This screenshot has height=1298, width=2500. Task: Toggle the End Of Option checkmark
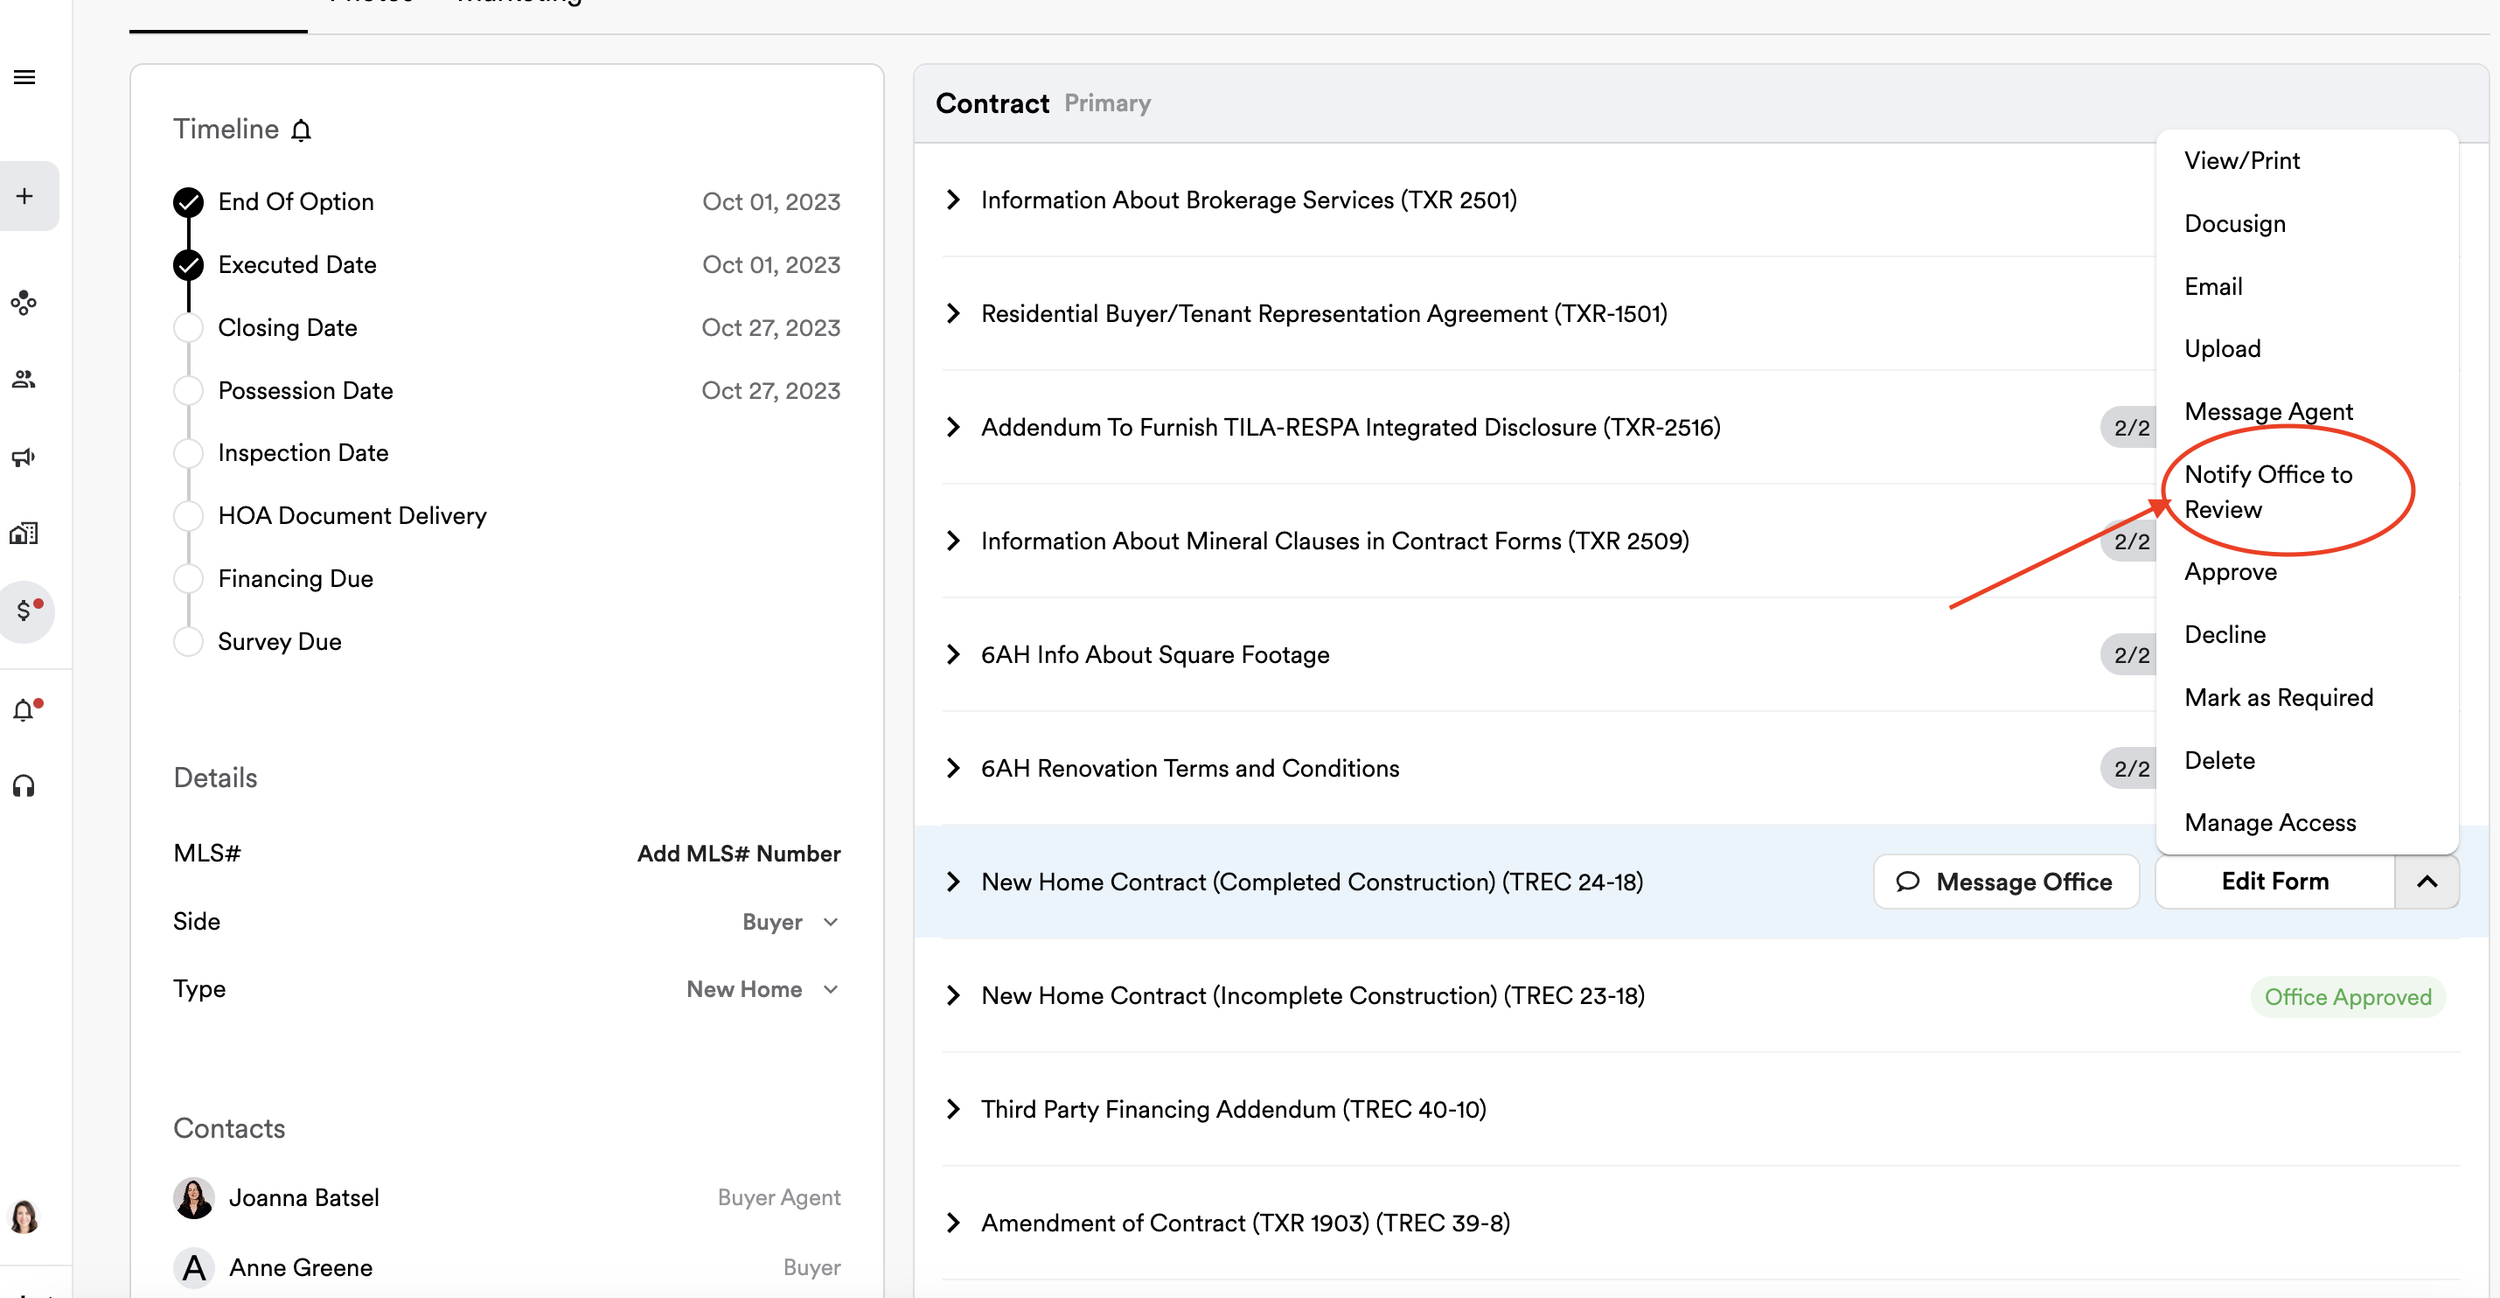point(188,202)
